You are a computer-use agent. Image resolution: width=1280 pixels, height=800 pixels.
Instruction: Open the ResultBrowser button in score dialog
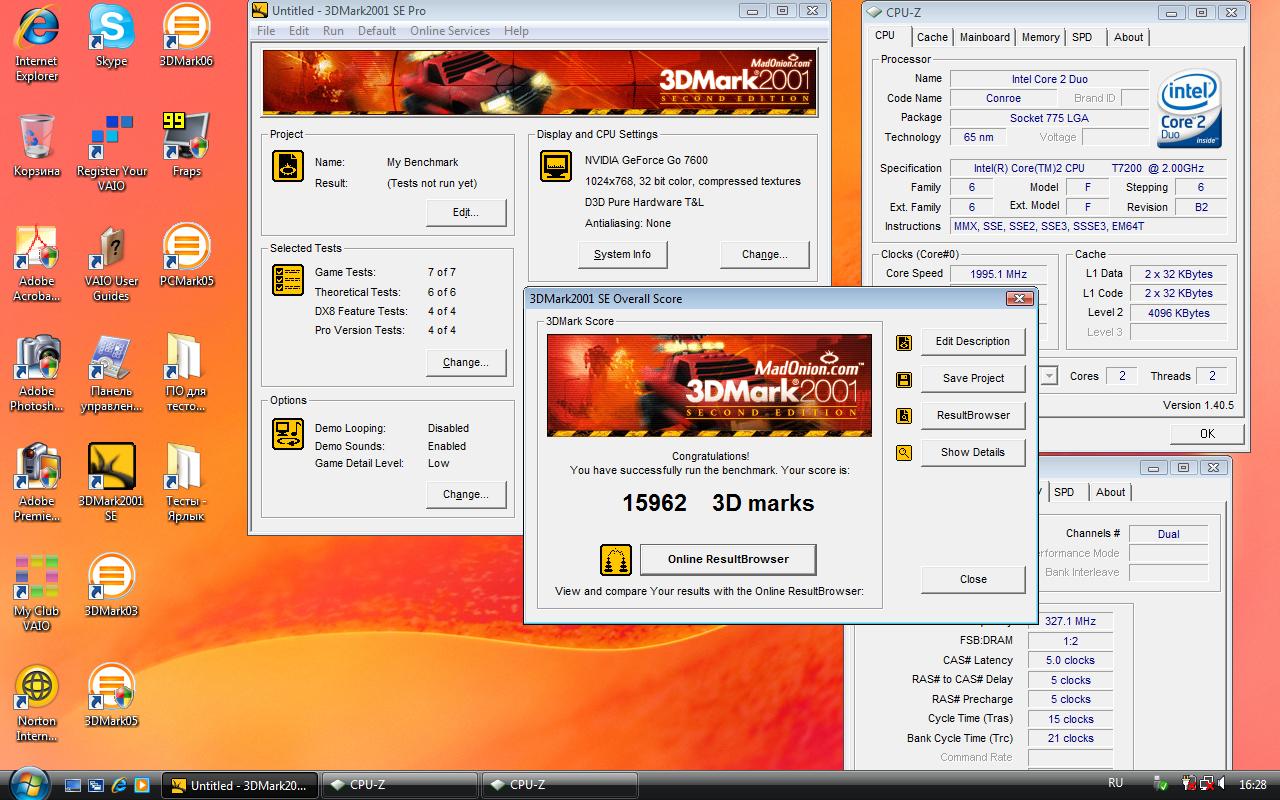(x=973, y=415)
